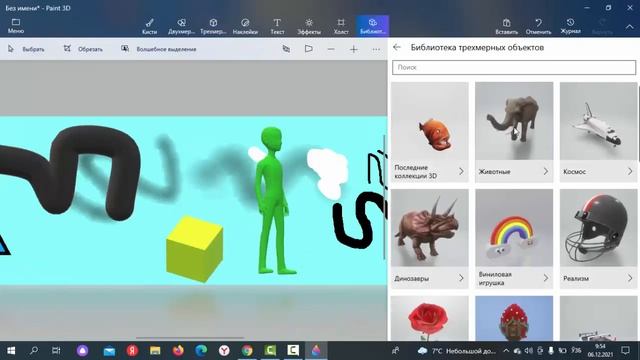Viewport: 640px width, 360px height.
Task: Open the Холст canvas tab
Action: pos(341,26)
